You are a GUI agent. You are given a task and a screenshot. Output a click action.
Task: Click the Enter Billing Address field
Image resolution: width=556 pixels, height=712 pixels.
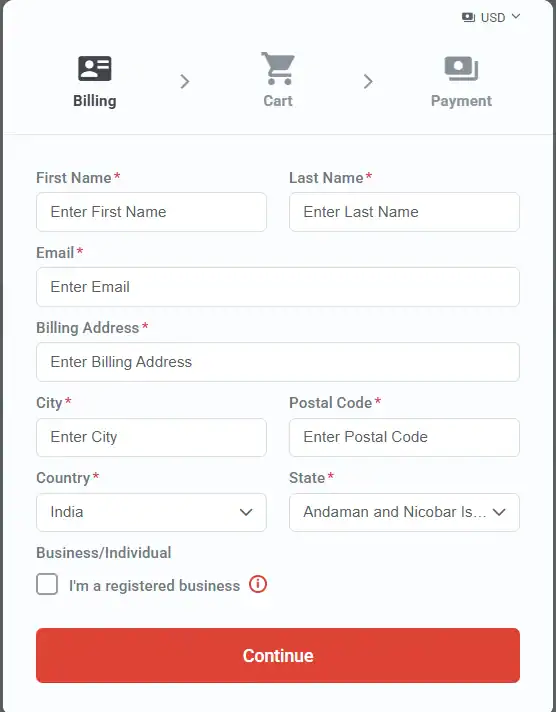click(278, 362)
